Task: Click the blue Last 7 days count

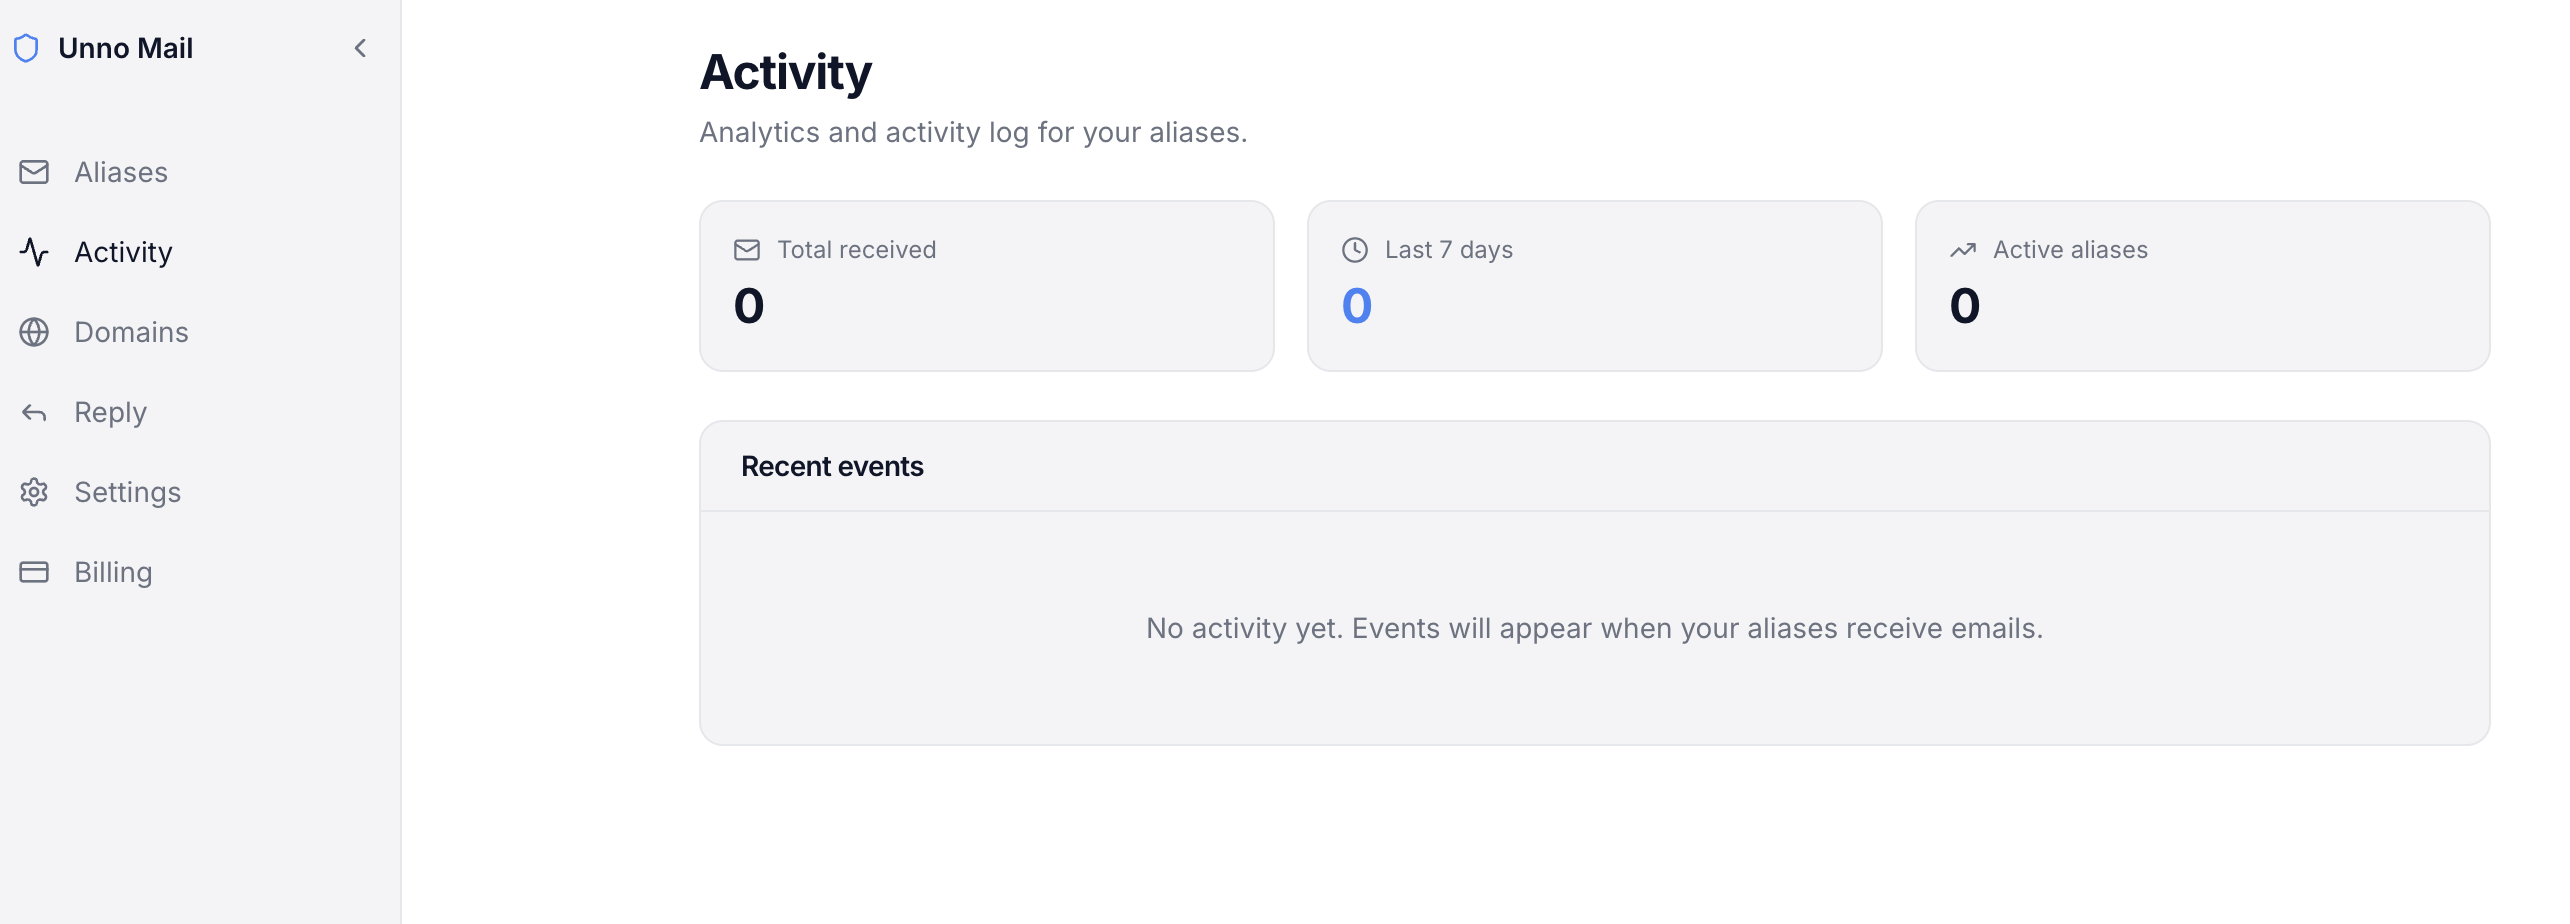Action: (x=1357, y=306)
